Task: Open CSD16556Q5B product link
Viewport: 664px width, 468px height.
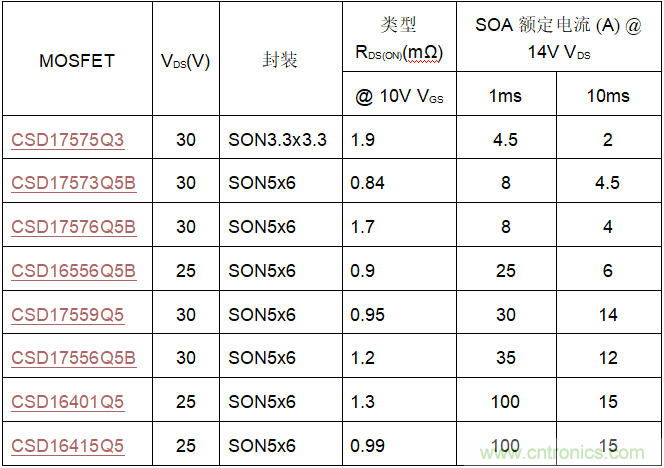Action: (x=73, y=271)
